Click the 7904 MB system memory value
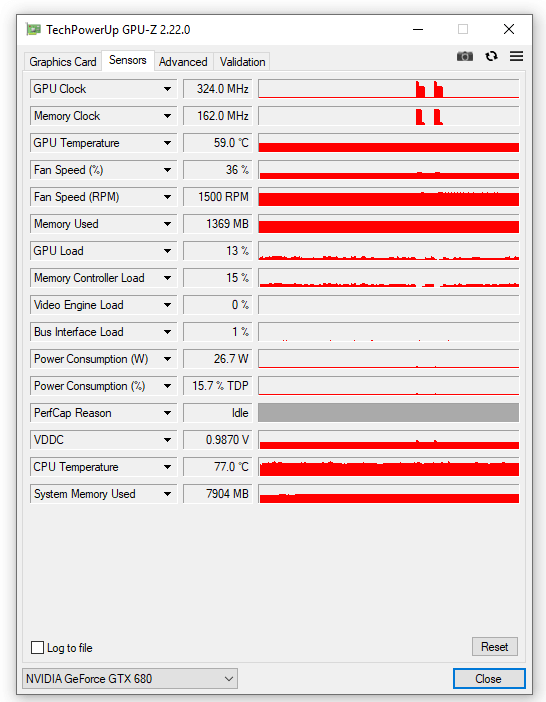Image resolution: width=546 pixels, height=702 pixels. 218,494
